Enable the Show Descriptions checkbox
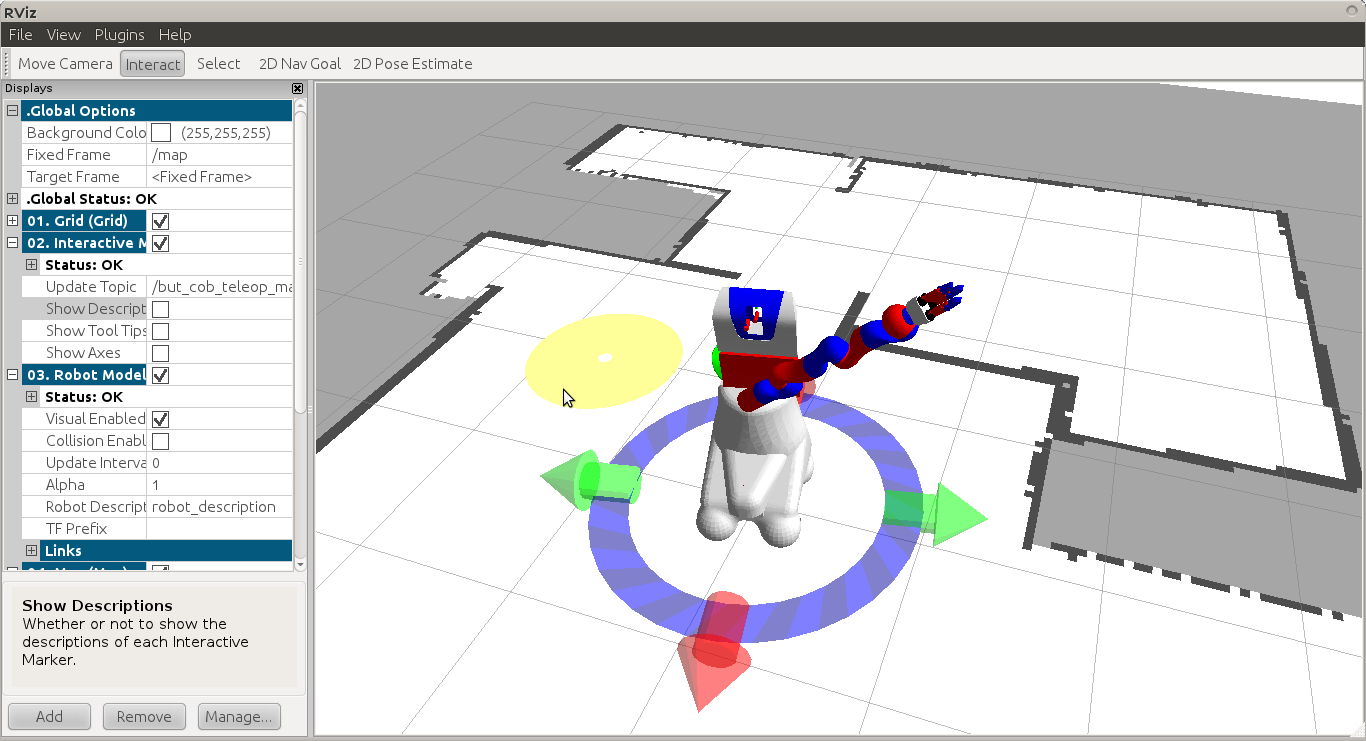Screen dimensions: 1366x741 pyautogui.click(x=160, y=309)
